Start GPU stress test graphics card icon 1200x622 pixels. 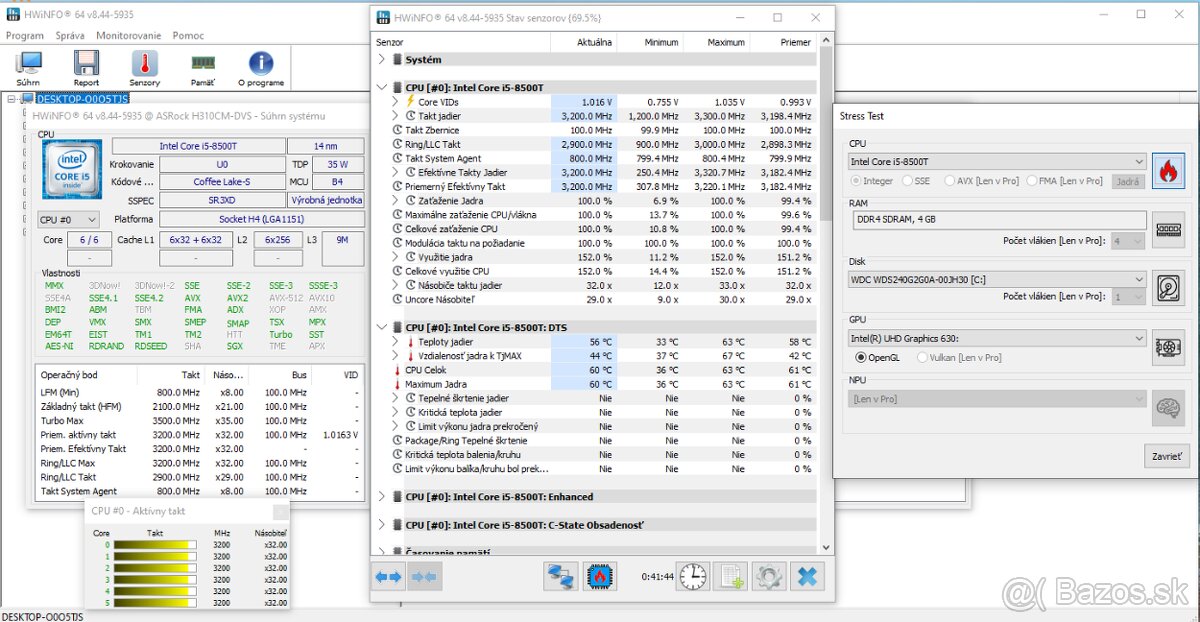[x=1168, y=347]
